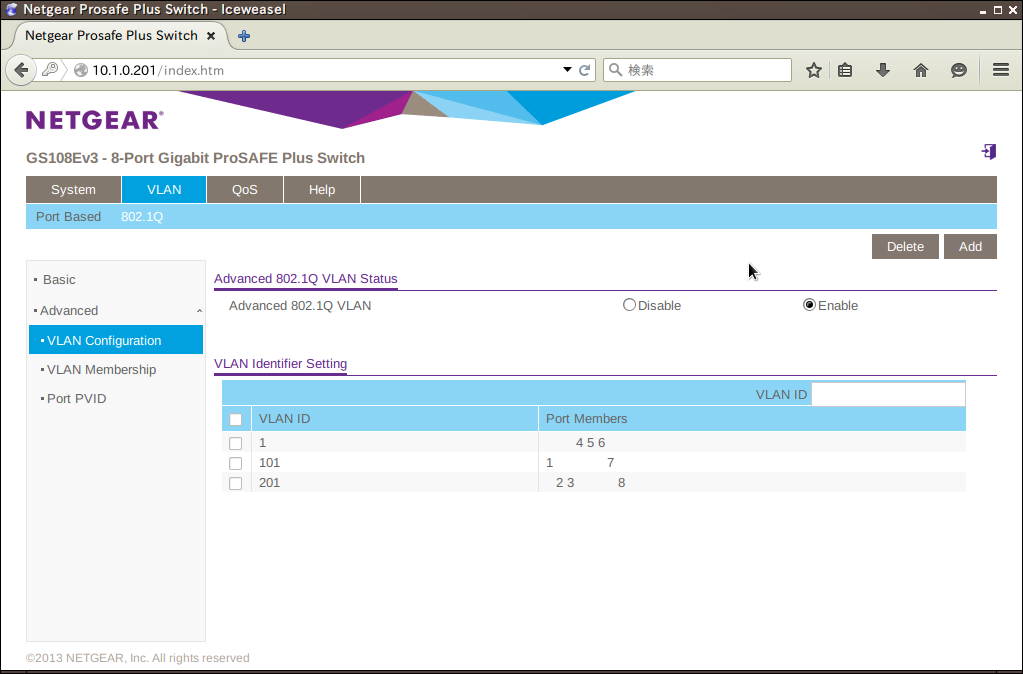Click the globe site identity icon
Screen dimensions: 1023x674
pyautogui.click(x=81, y=70)
